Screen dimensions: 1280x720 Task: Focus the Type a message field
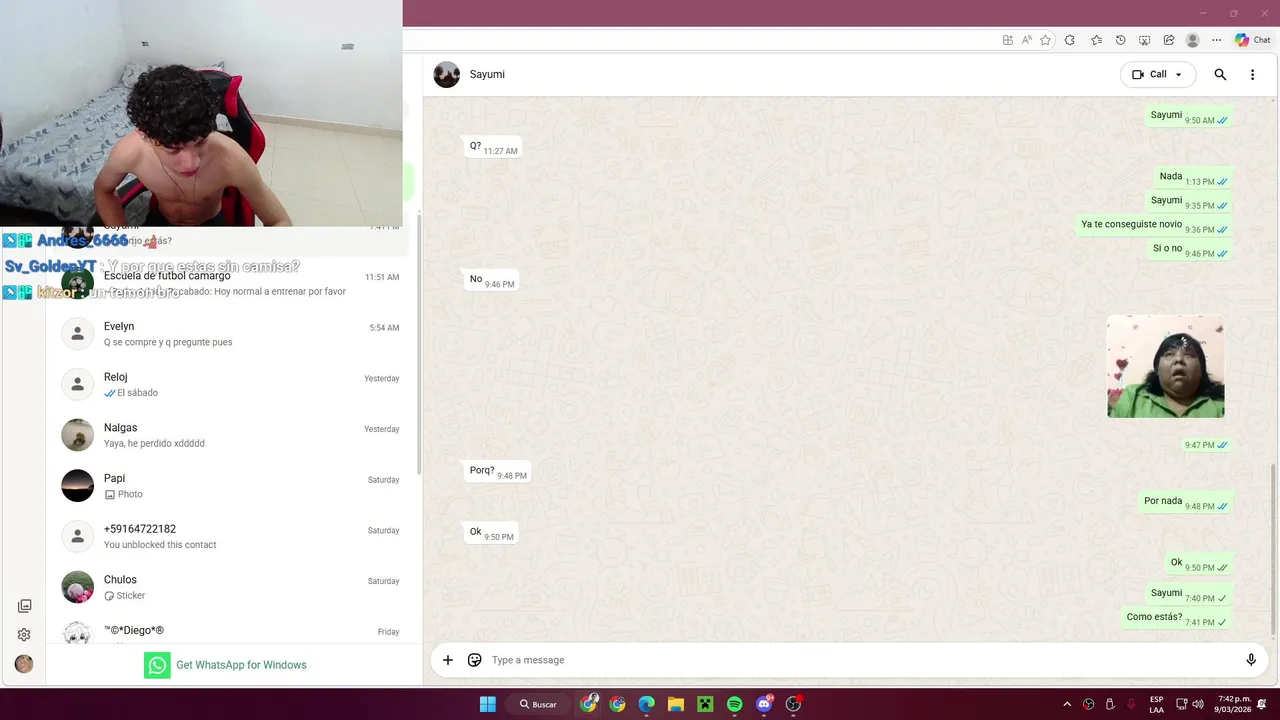(860, 660)
